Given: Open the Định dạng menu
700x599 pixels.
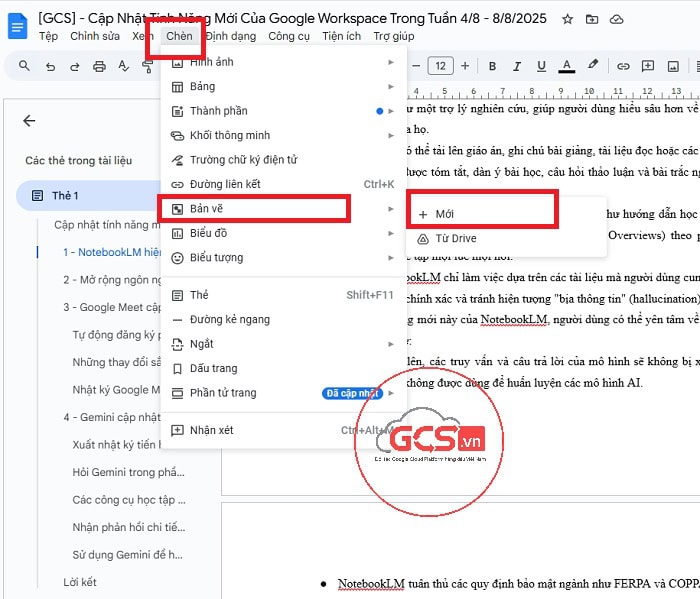Looking at the screenshot, I should click(x=230, y=37).
